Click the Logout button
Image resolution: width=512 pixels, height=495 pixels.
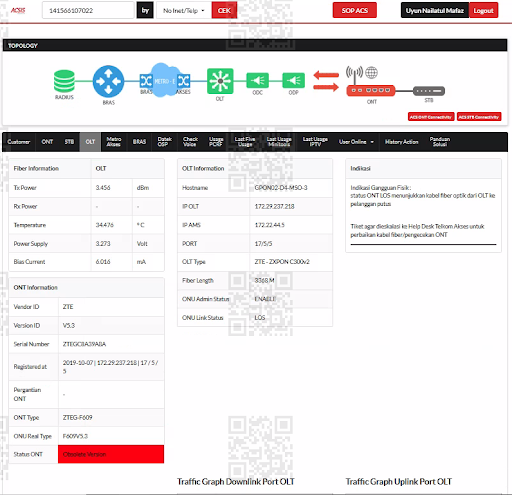[x=483, y=11]
